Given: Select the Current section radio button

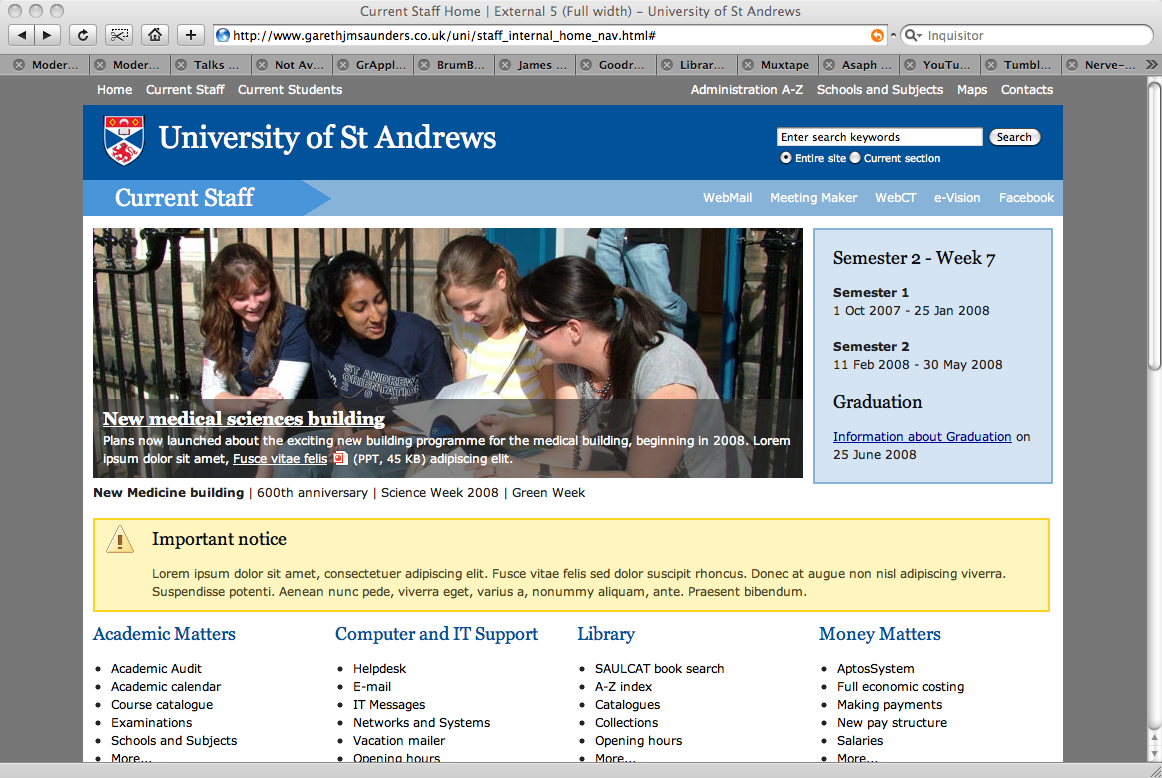Looking at the screenshot, I should pos(855,158).
